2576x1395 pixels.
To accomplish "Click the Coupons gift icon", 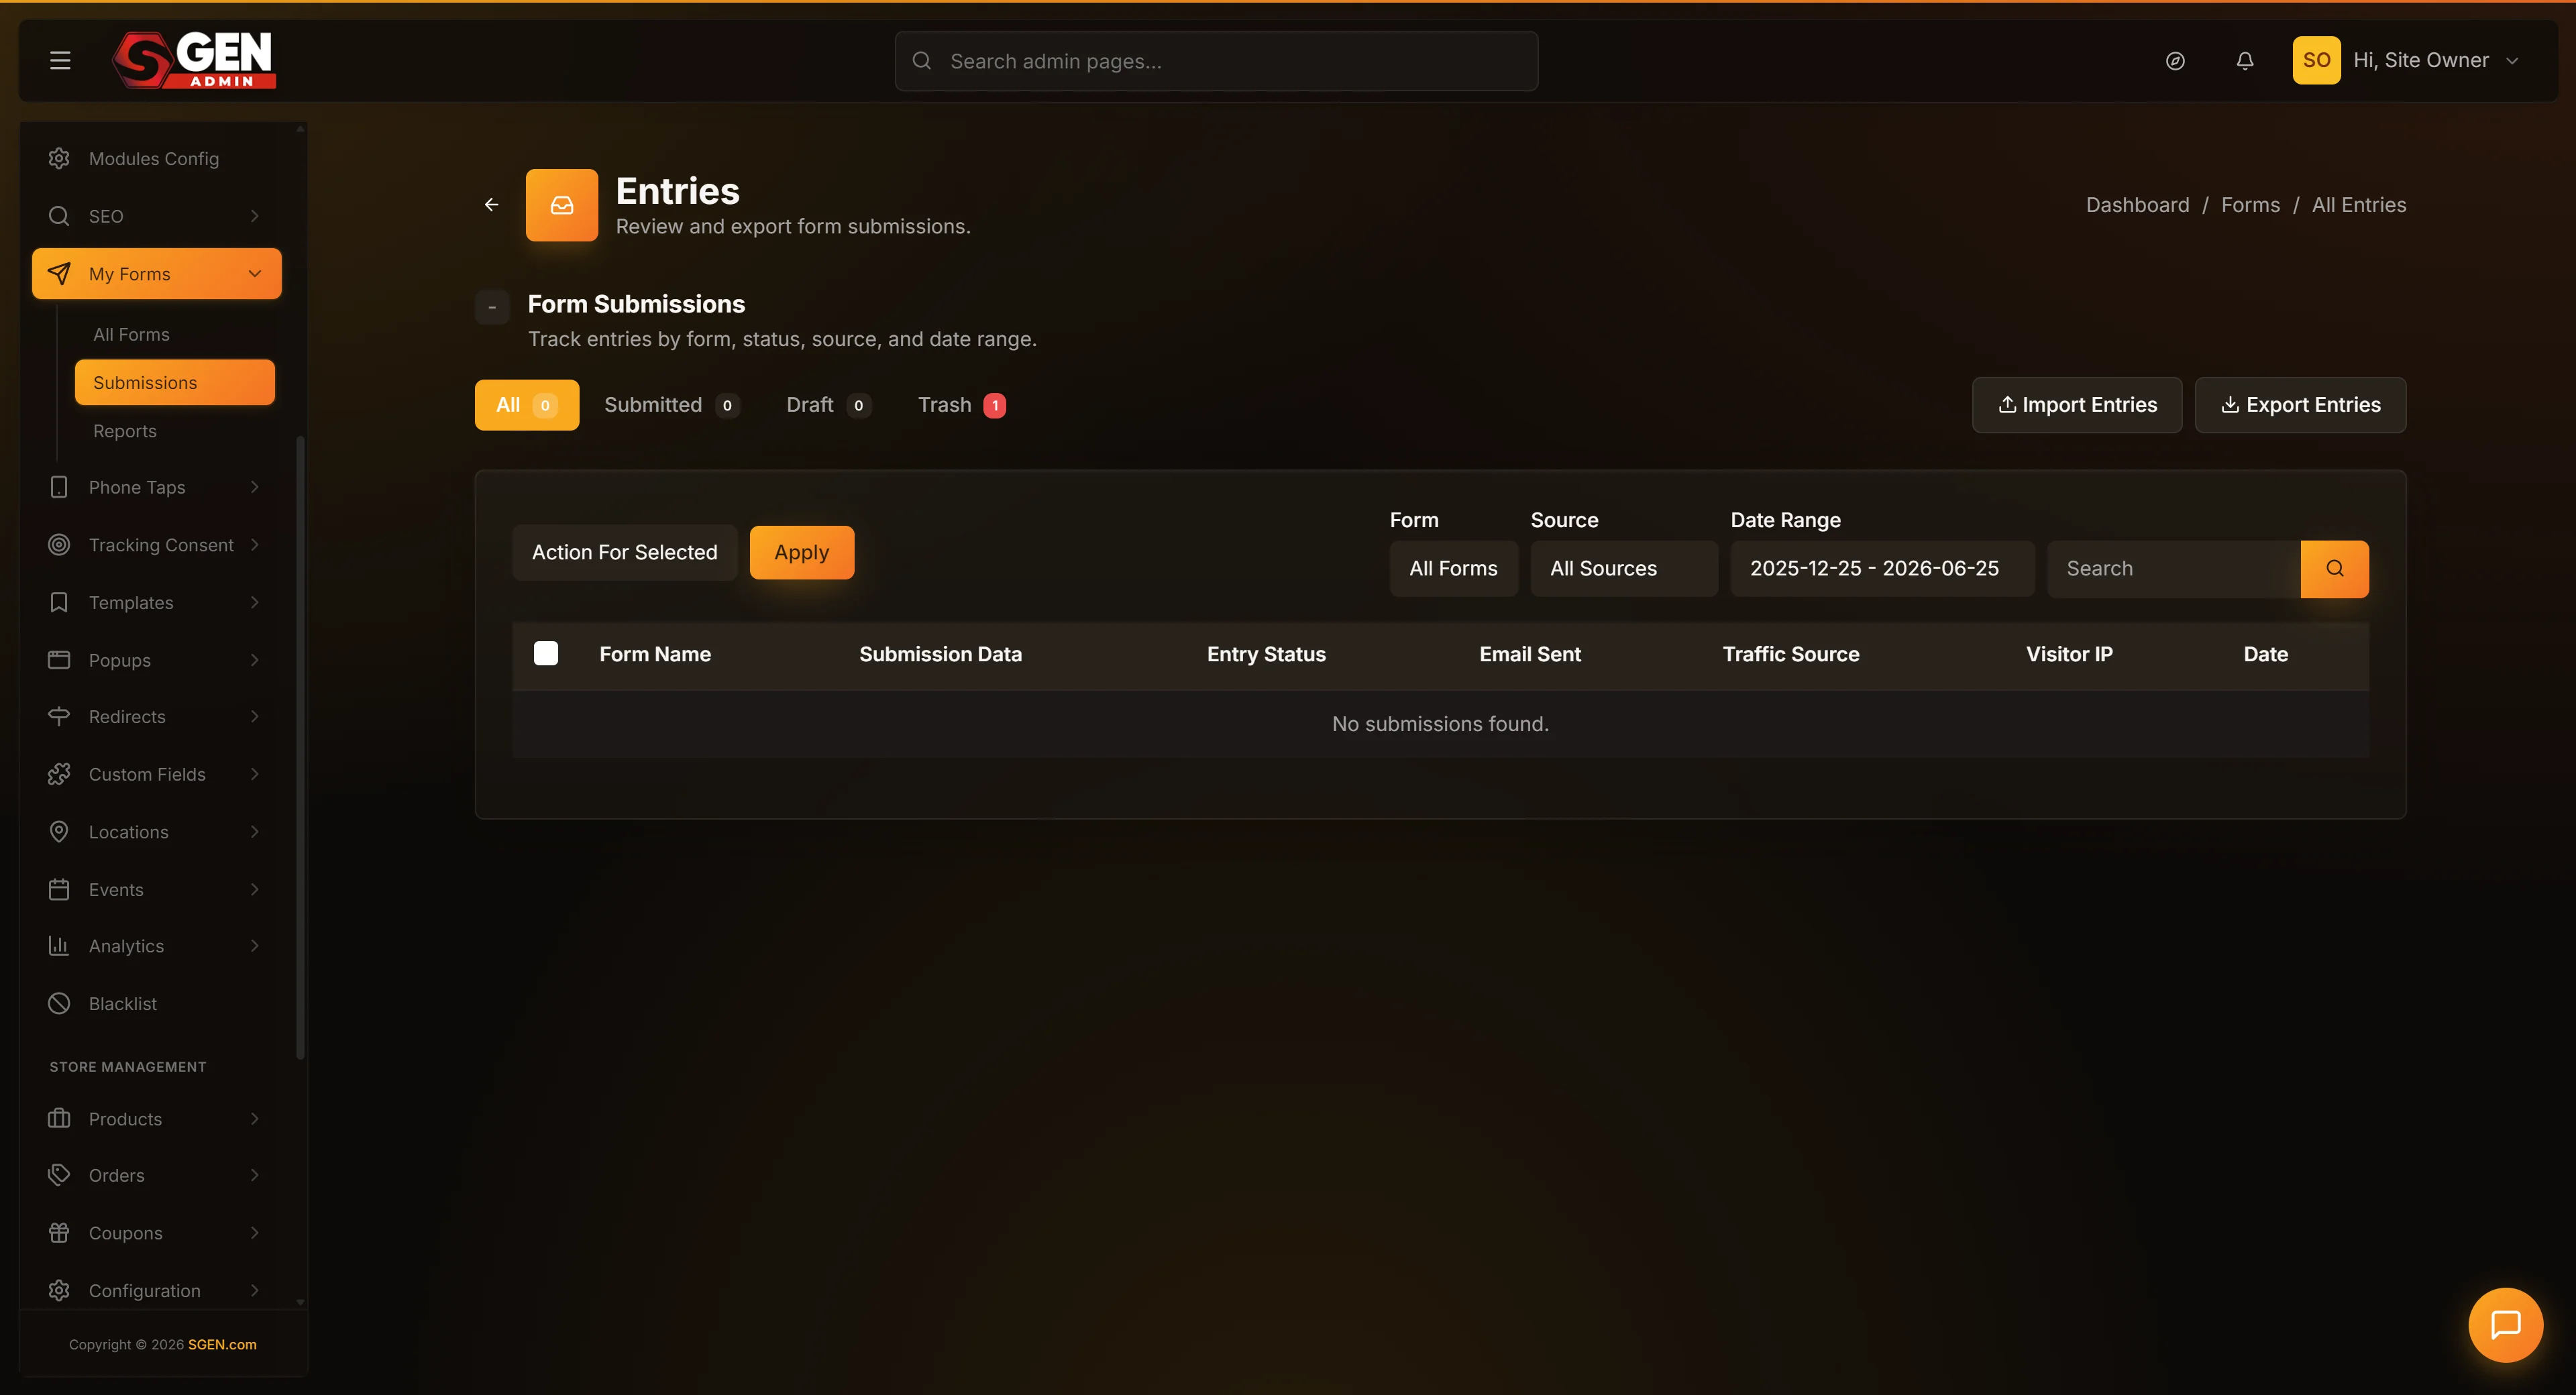I will pos(59,1233).
